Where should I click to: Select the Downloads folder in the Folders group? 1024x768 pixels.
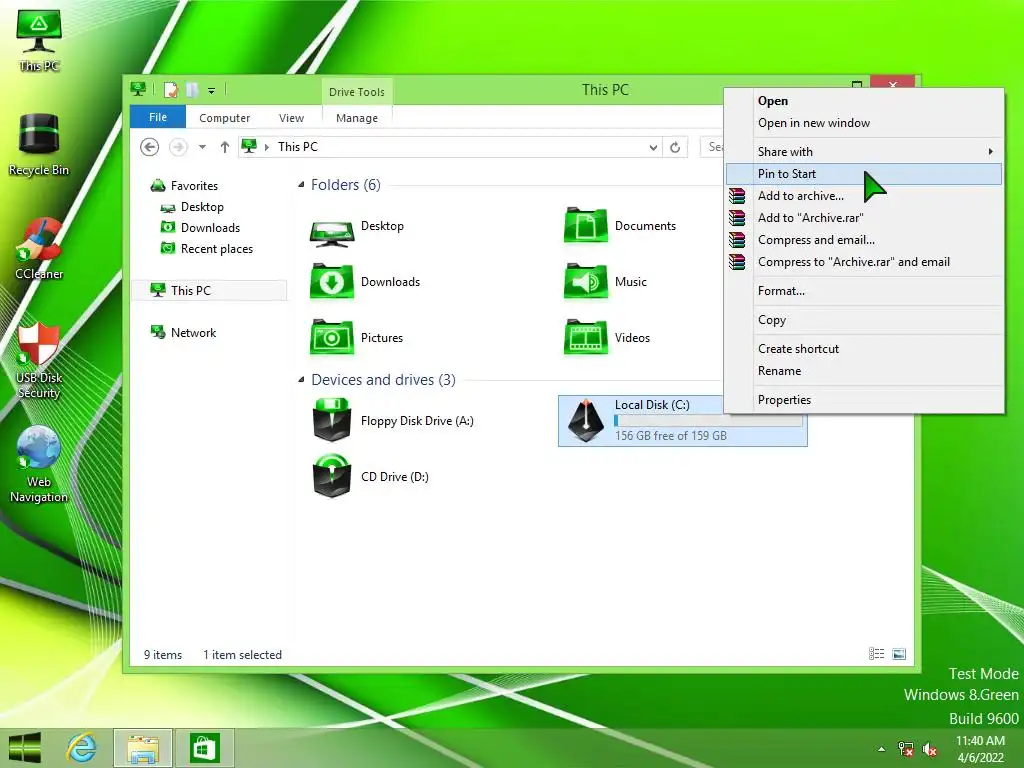366,282
